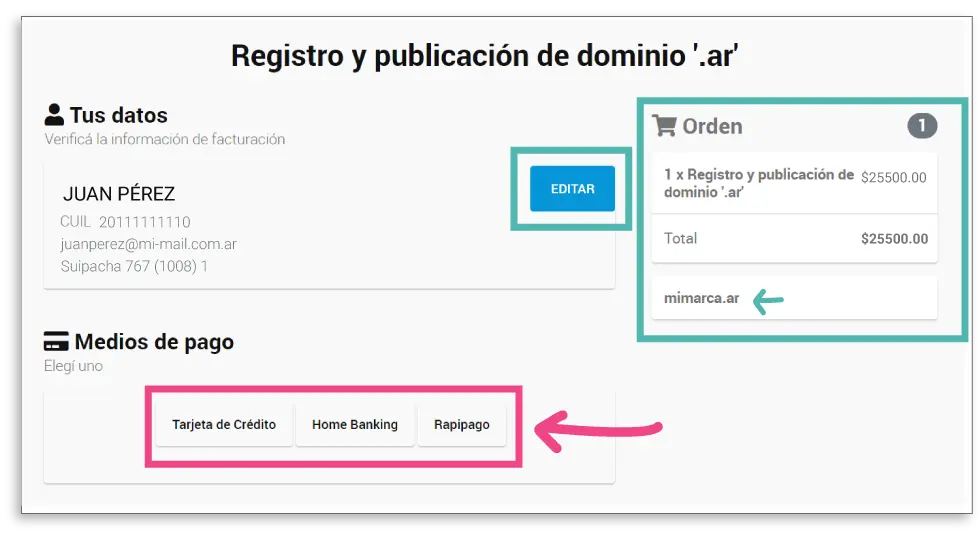The width and height of the screenshot is (980, 542).
Task: Choose Home Banking as payment method
Action: tap(355, 425)
